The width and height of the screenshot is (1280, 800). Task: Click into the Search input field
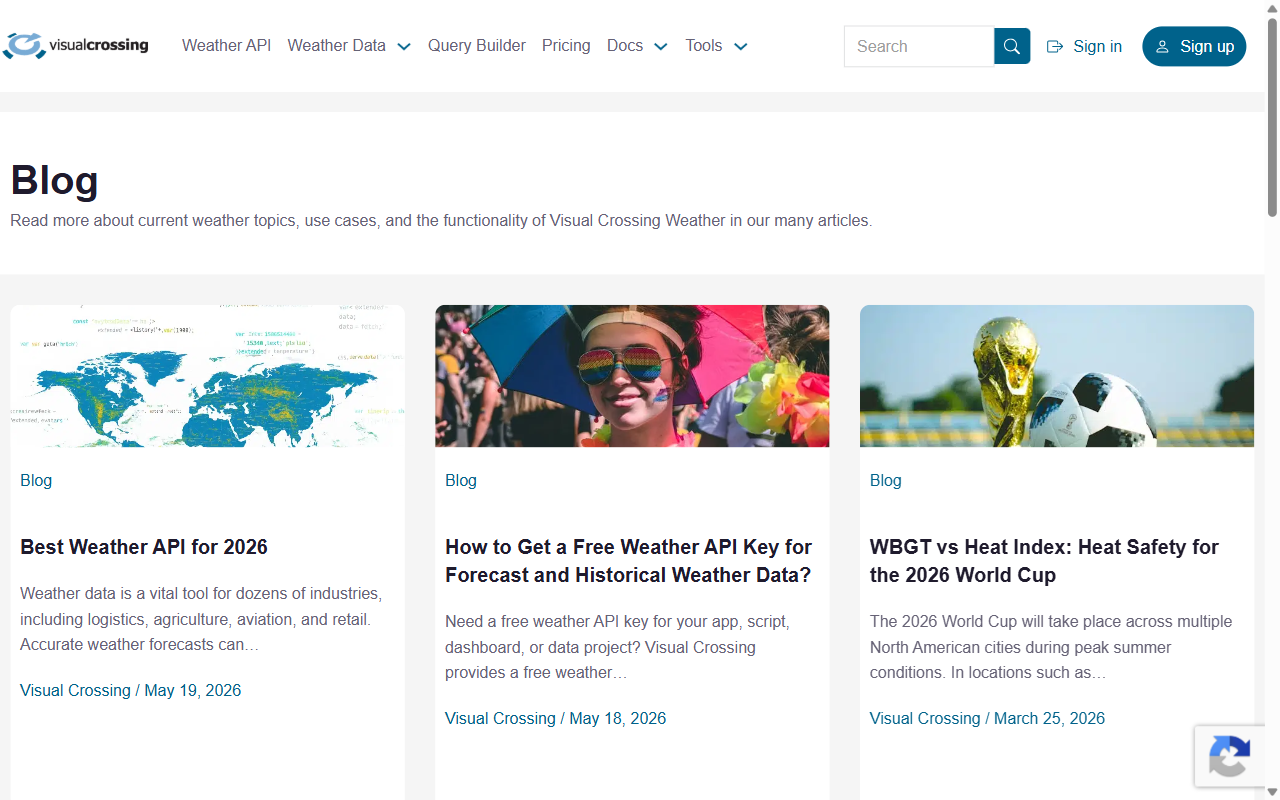point(919,46)
